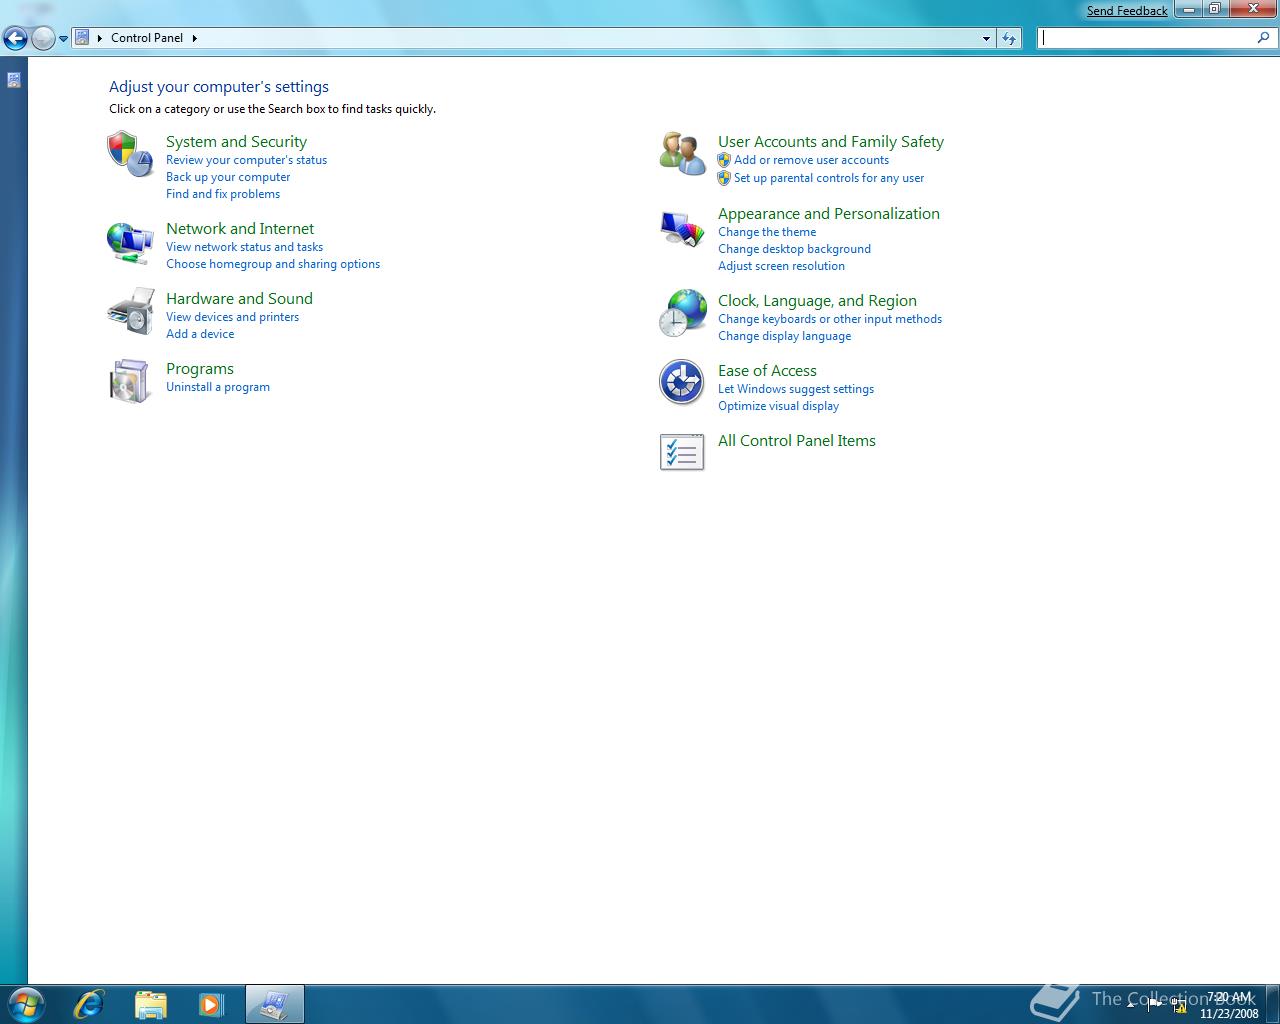Open the System and Security category
1280x1024 pixels.
coord(236,142)
